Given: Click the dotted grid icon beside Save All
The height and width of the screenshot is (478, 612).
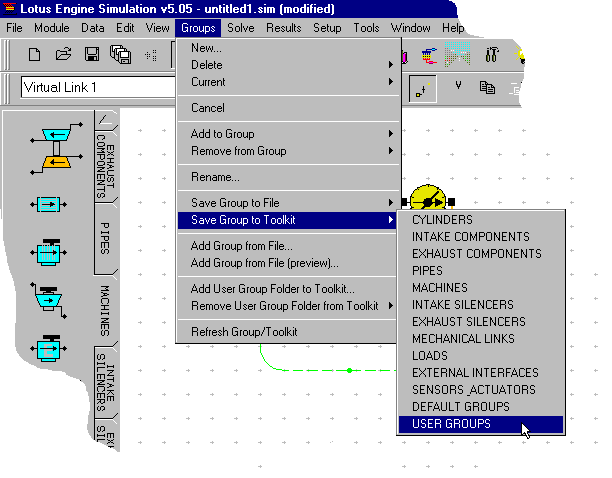Looking at the screenshot, I should click(151, 55).
